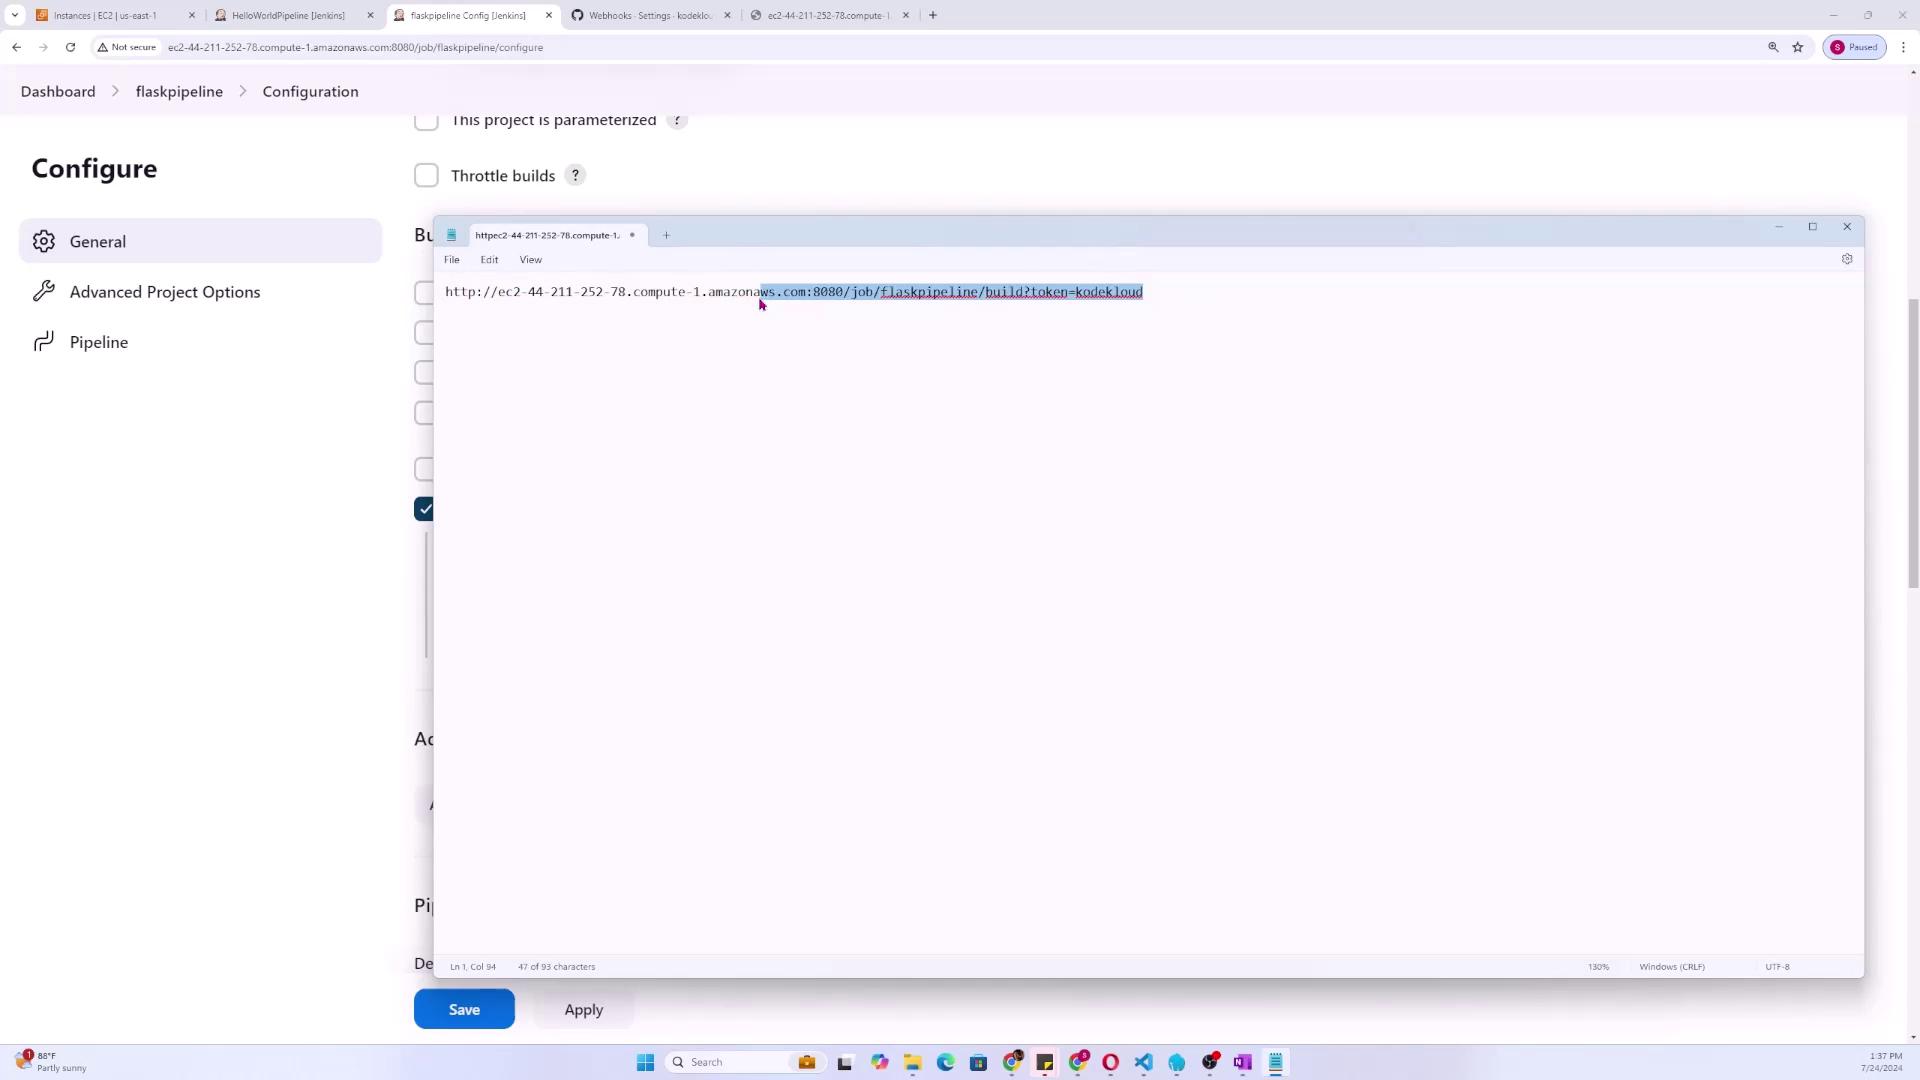Open the browser zoom magnifier icon
1920x1080 pixels.
pyautogui.click(x=1773, y=47)
